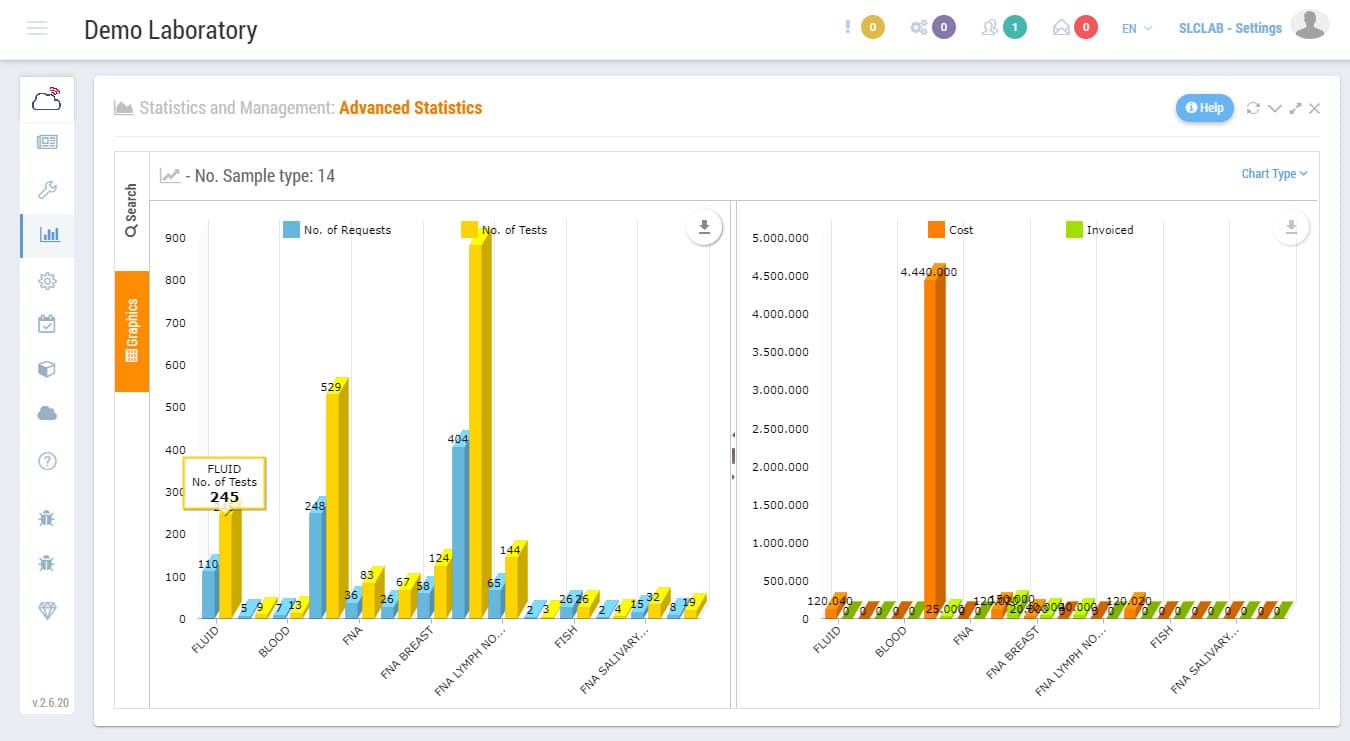Switch to the Graphics tab
This screenshot has width=1350, height=741.
(x=132, y=331)
